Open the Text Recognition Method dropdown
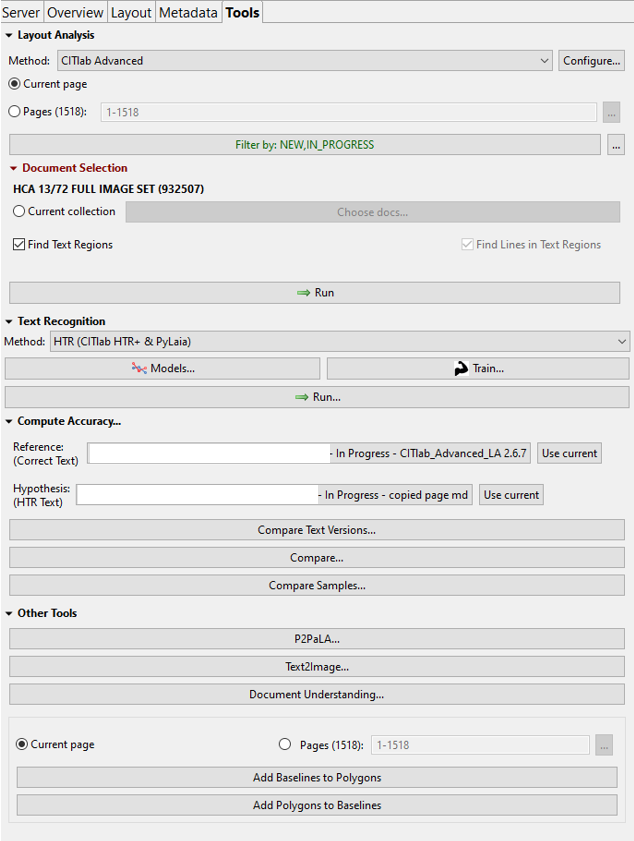The image size is (634, 841). click(x=340, y=342)
